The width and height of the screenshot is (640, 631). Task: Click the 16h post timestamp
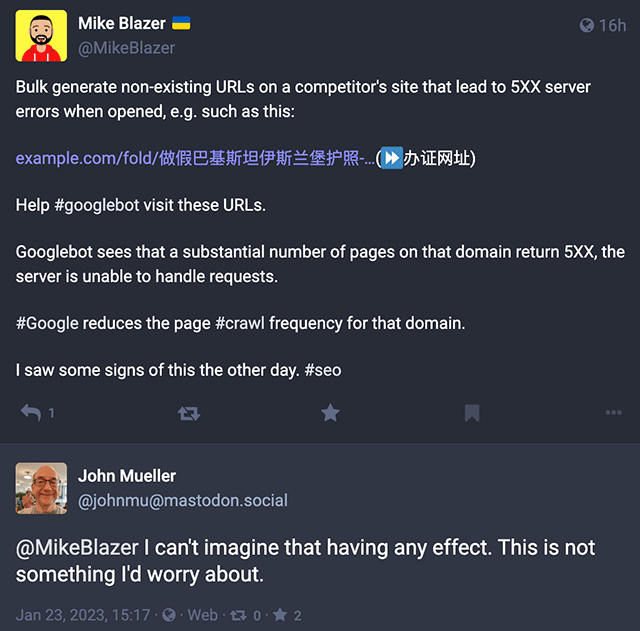612,25
